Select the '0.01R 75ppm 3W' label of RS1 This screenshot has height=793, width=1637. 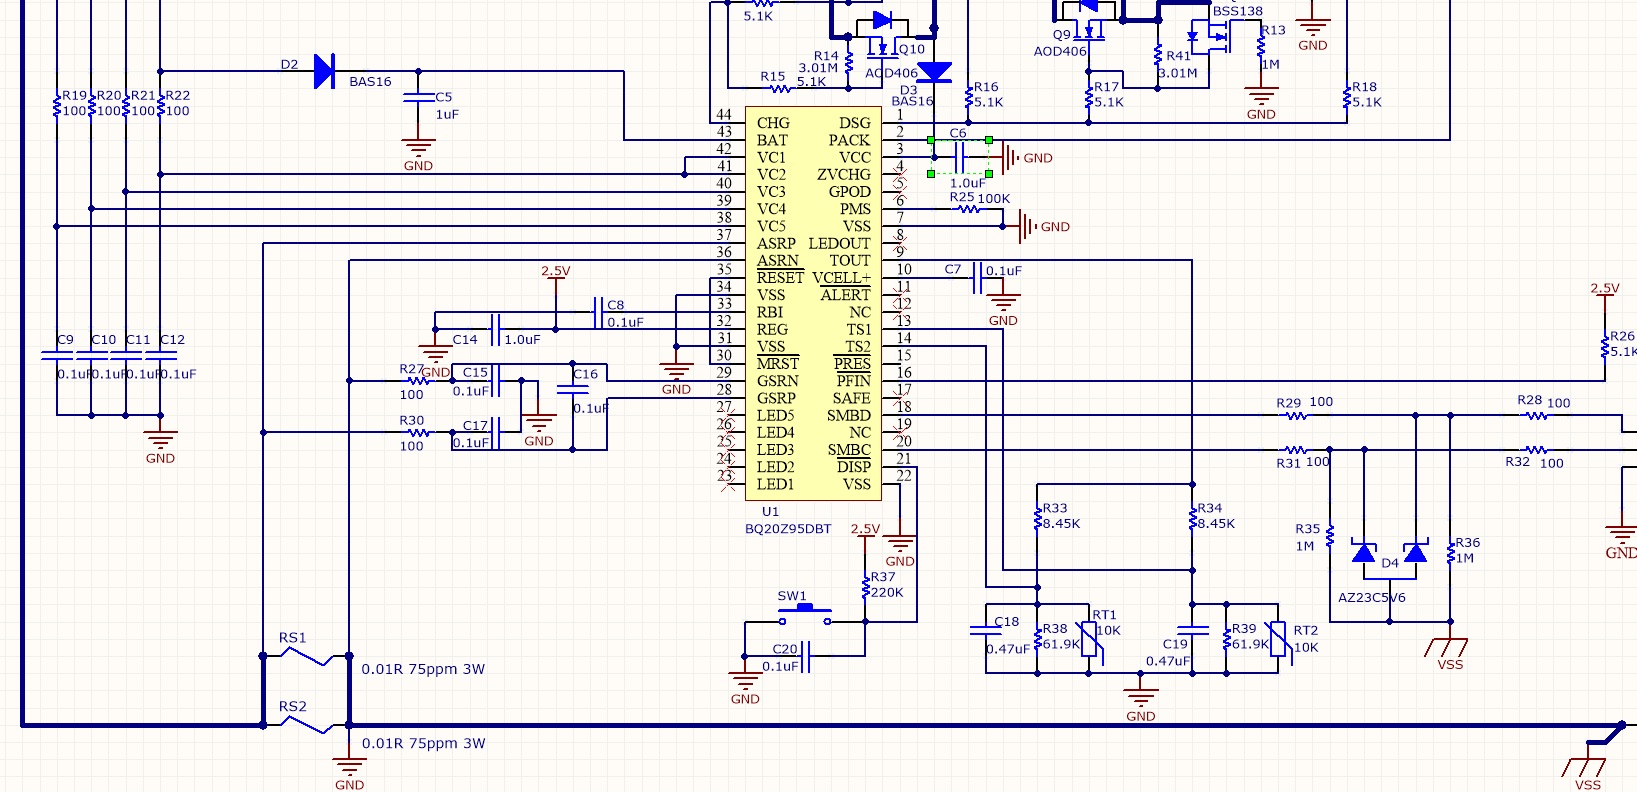coord(423,669)
